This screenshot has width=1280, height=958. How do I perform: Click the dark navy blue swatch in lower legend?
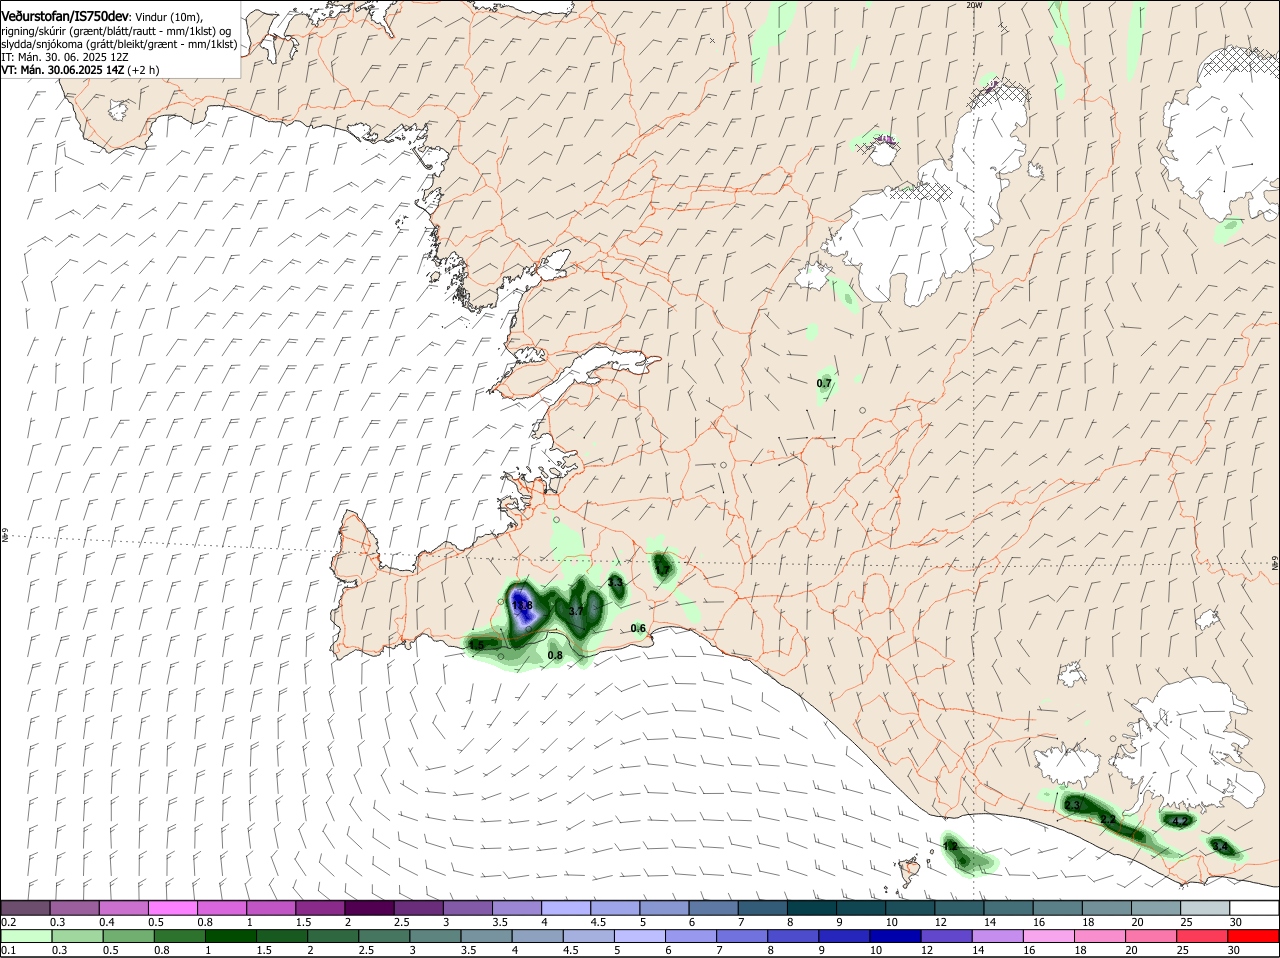tap(894, 935)
